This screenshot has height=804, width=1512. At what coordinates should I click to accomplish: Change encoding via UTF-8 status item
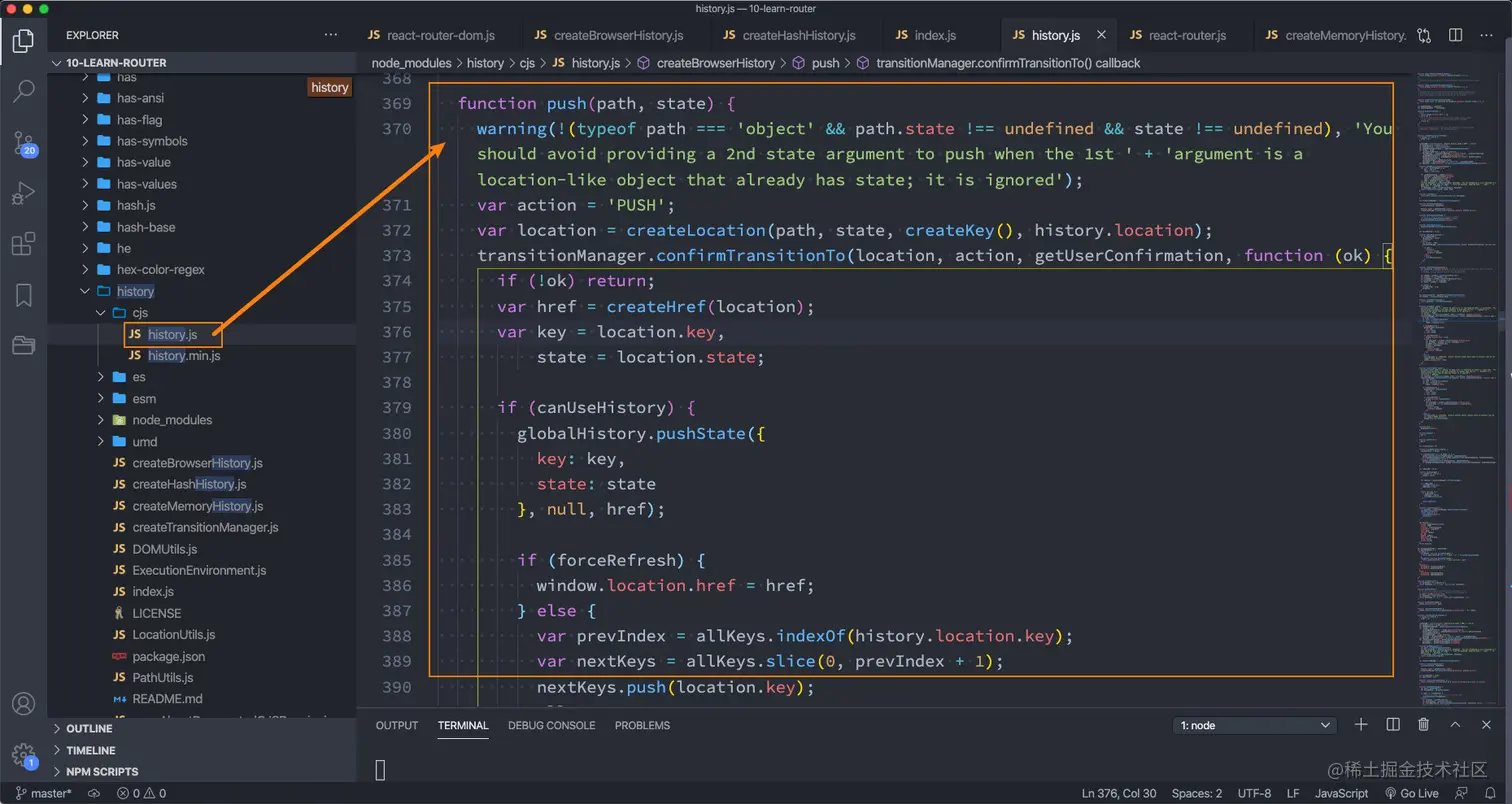(1254, 793)
